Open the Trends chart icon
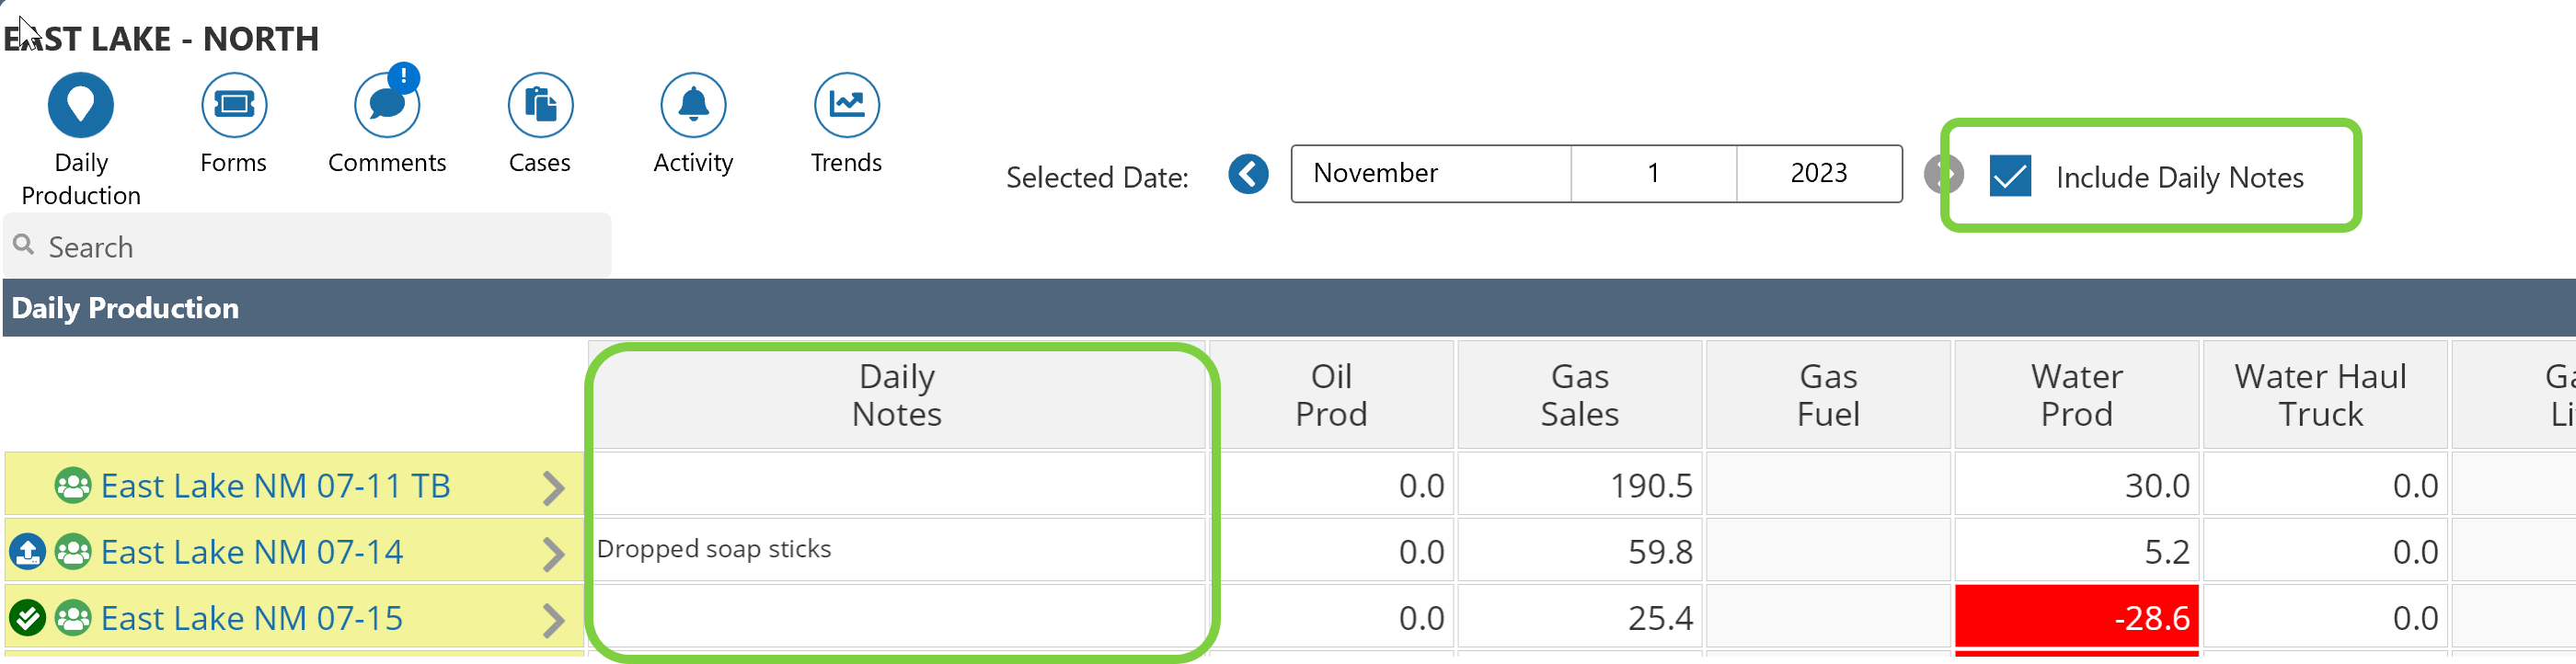 click(x=846, y=105)
